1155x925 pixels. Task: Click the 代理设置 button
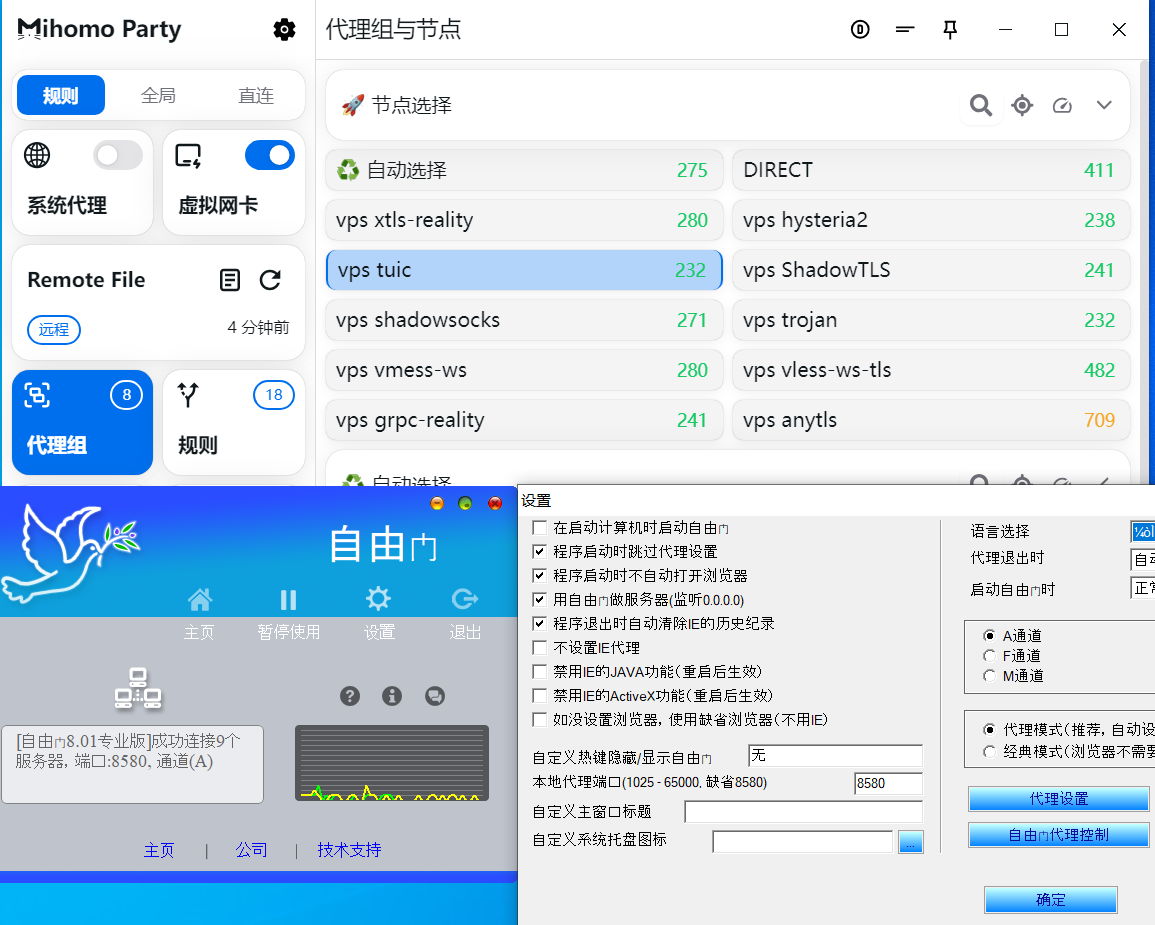click(1059, 799)
